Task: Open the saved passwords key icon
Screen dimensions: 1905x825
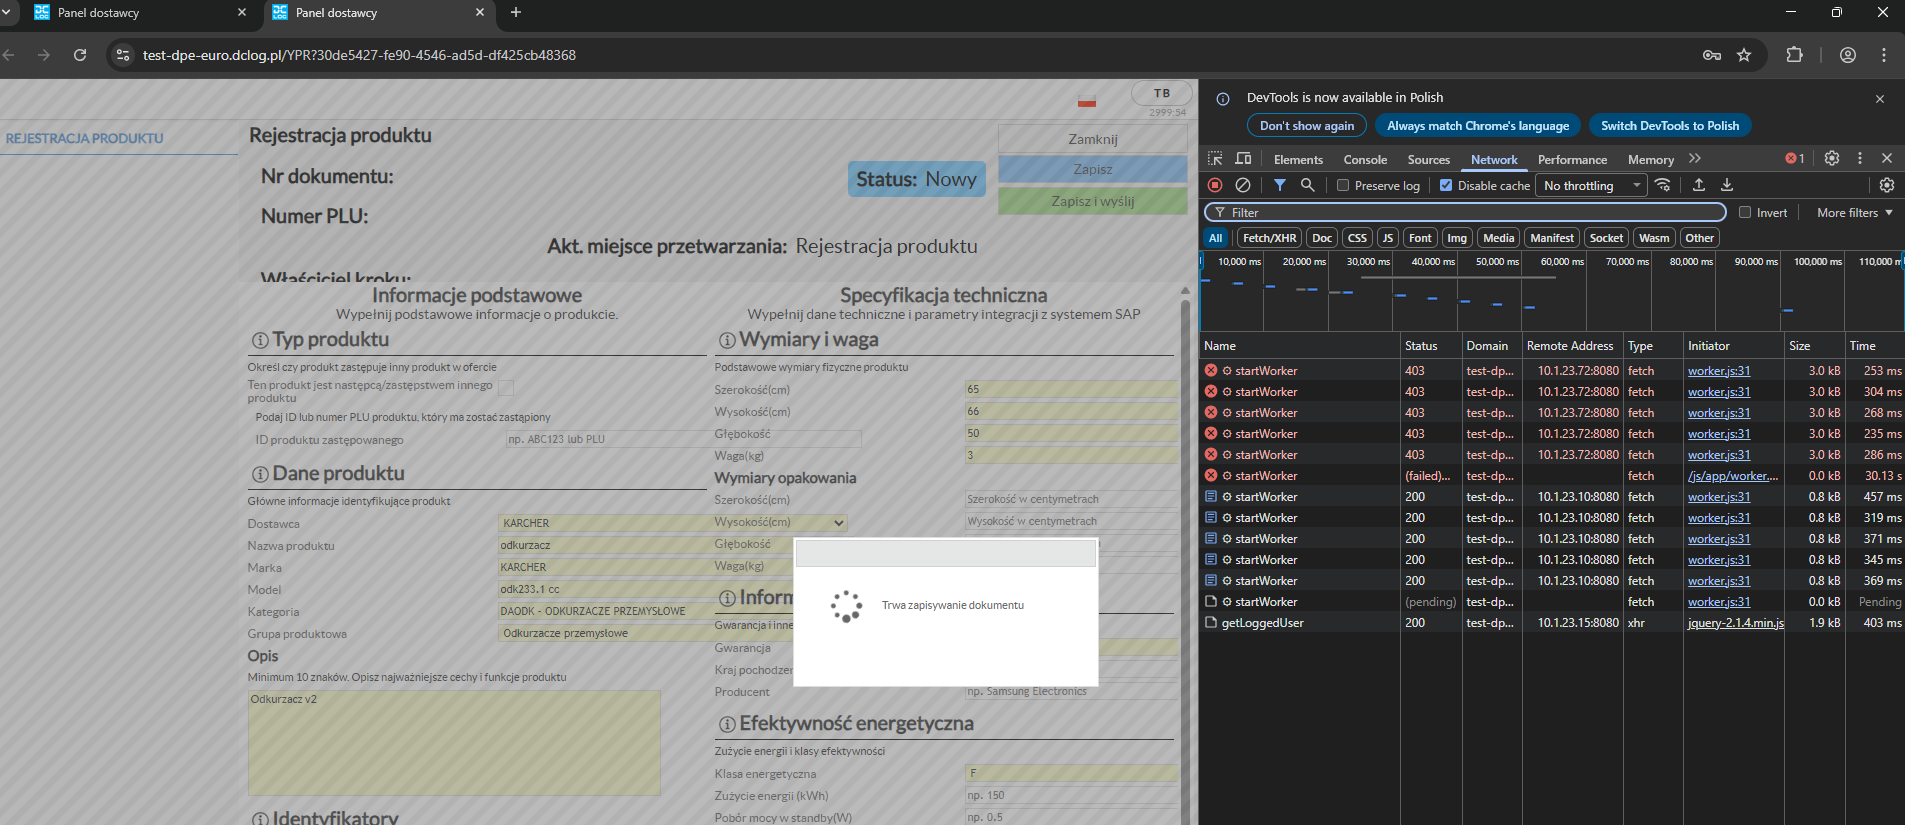Action: [1712, 55]
